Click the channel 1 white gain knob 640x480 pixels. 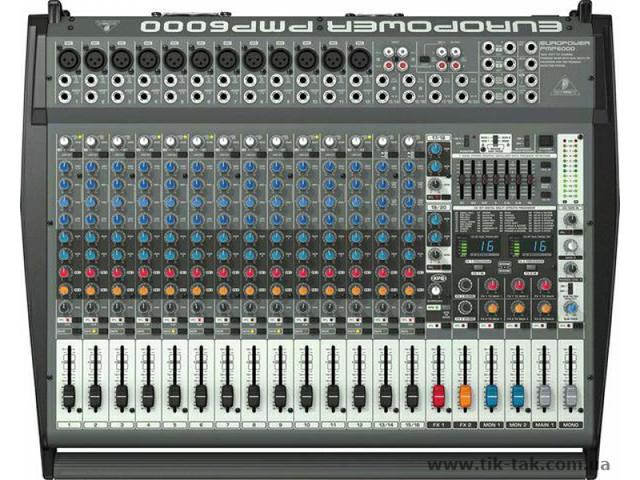click(65, 142)
